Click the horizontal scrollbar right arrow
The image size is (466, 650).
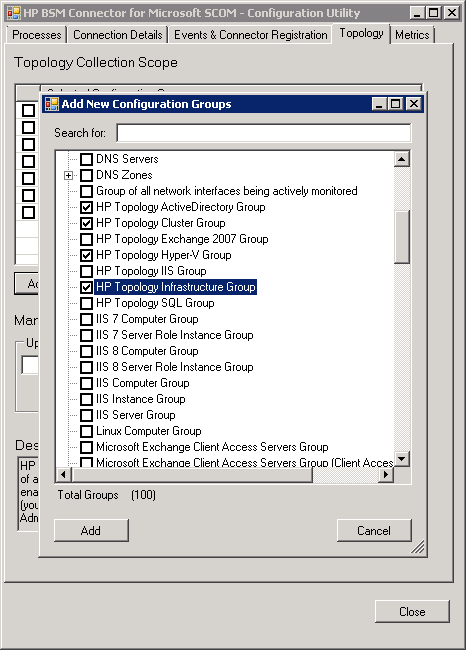(386, 474)
